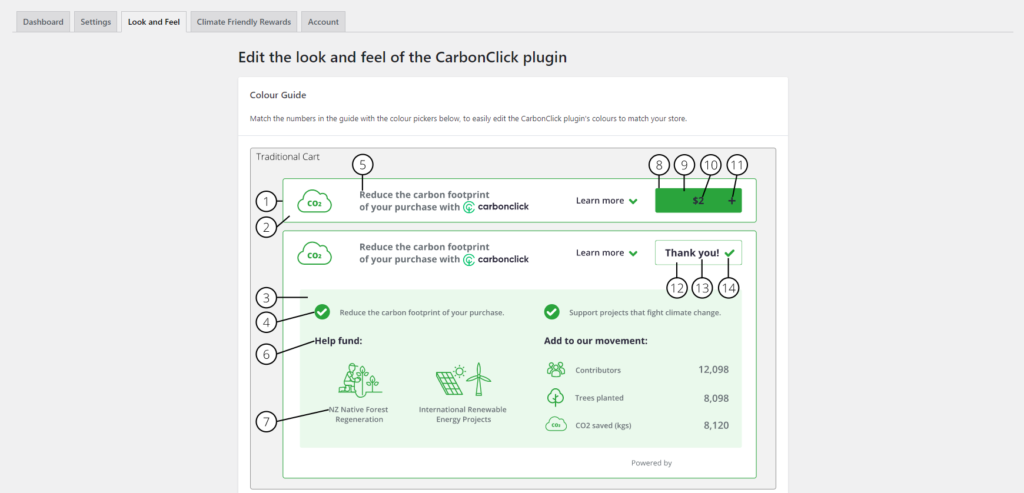
Task: Click the Support projects that fight climate change text
Action: click(645, 313)
